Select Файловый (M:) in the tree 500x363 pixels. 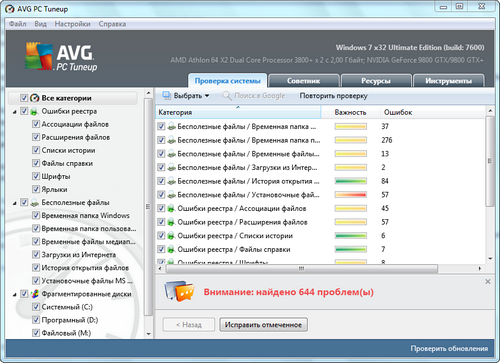[x=66, y=333]
